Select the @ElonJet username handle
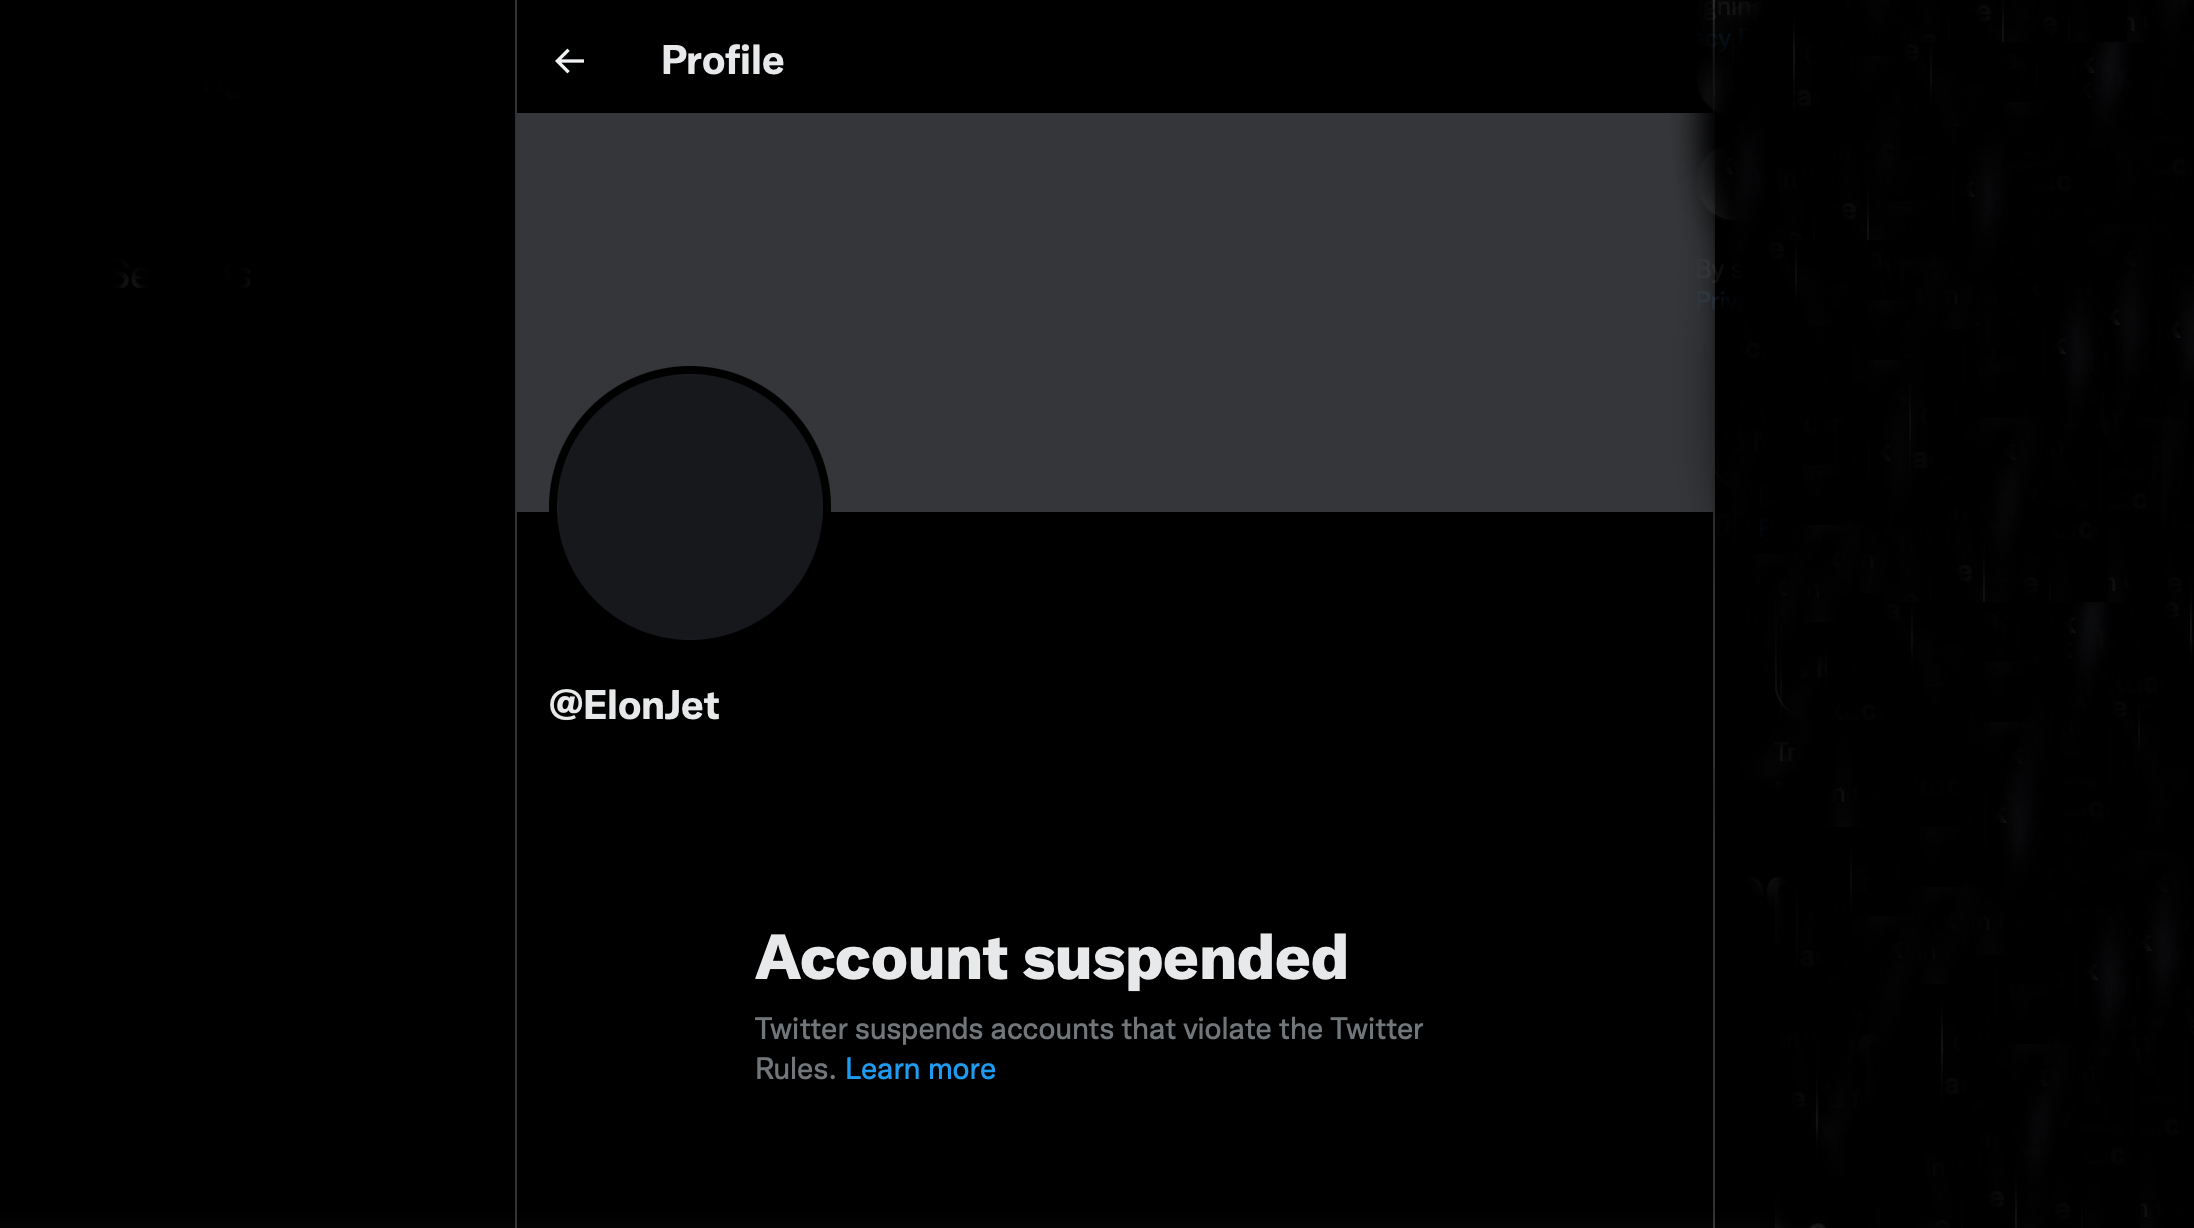 pos(634,706)
